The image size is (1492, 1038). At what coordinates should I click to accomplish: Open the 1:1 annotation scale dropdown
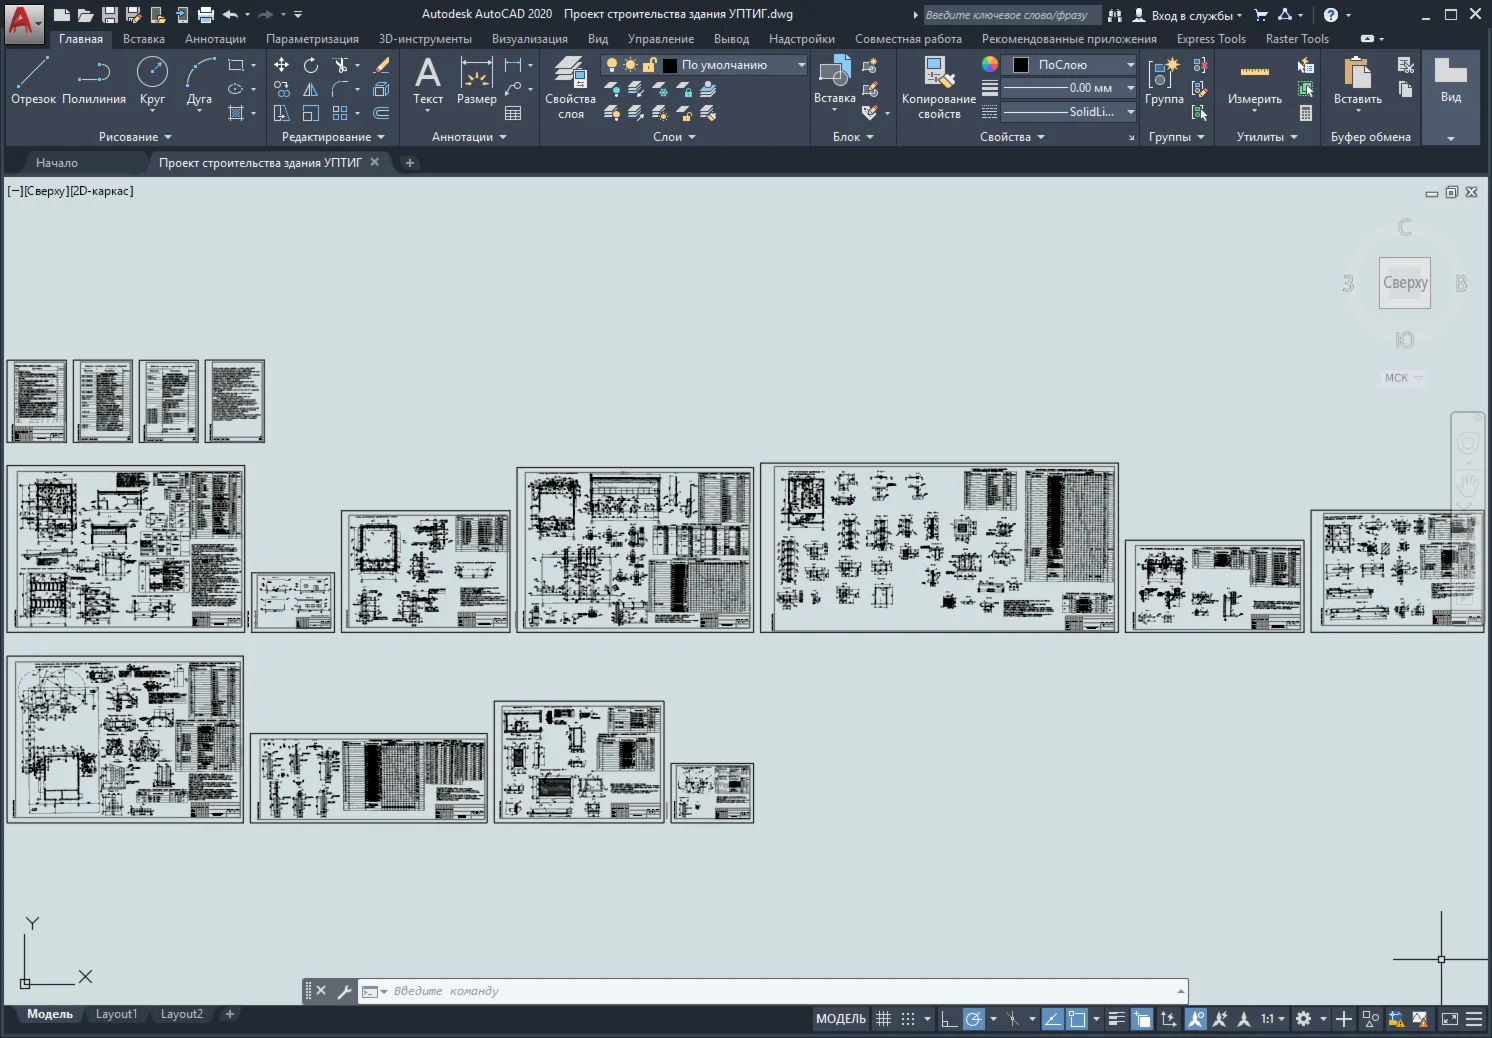(x=1272, y=1019)
